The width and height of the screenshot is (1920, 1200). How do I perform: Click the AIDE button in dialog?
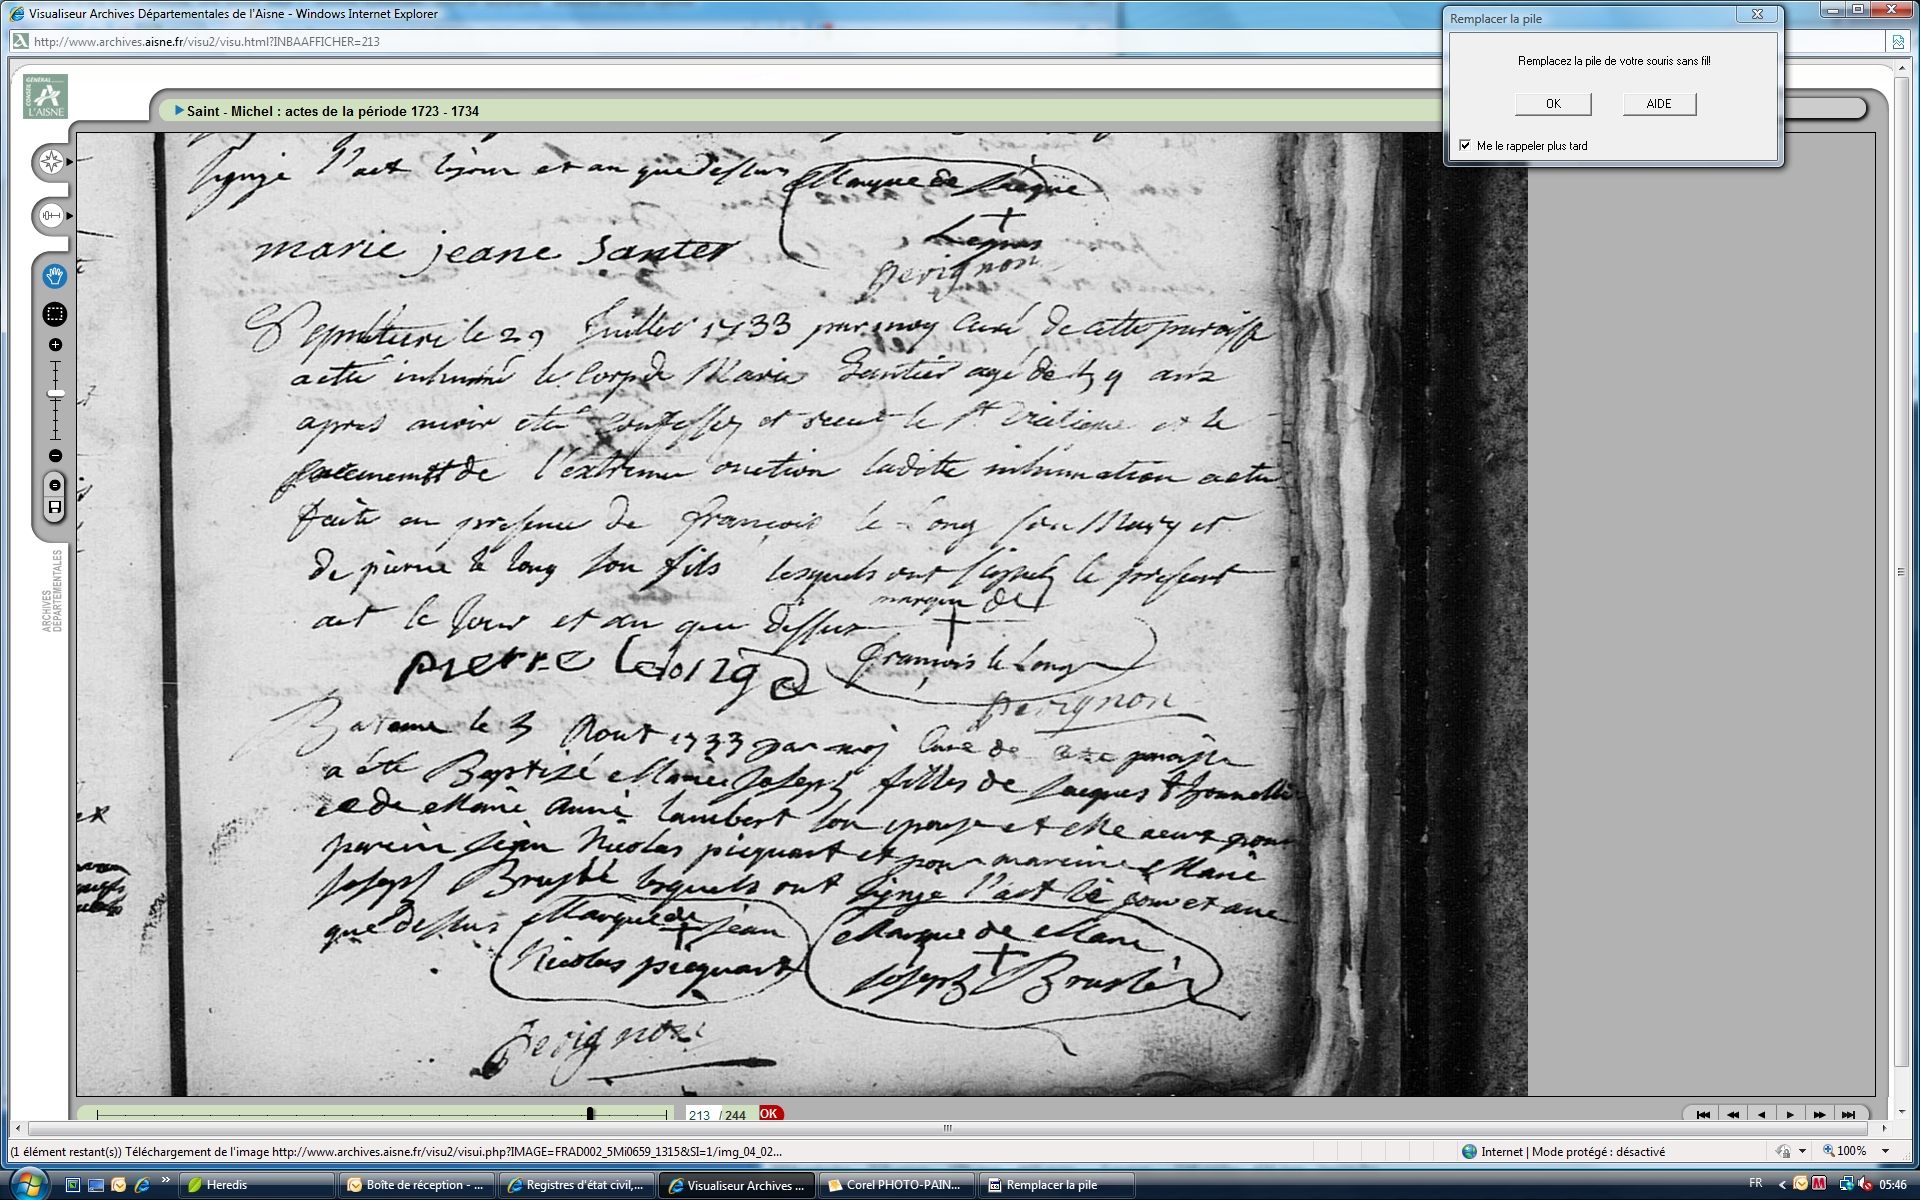1658,104
